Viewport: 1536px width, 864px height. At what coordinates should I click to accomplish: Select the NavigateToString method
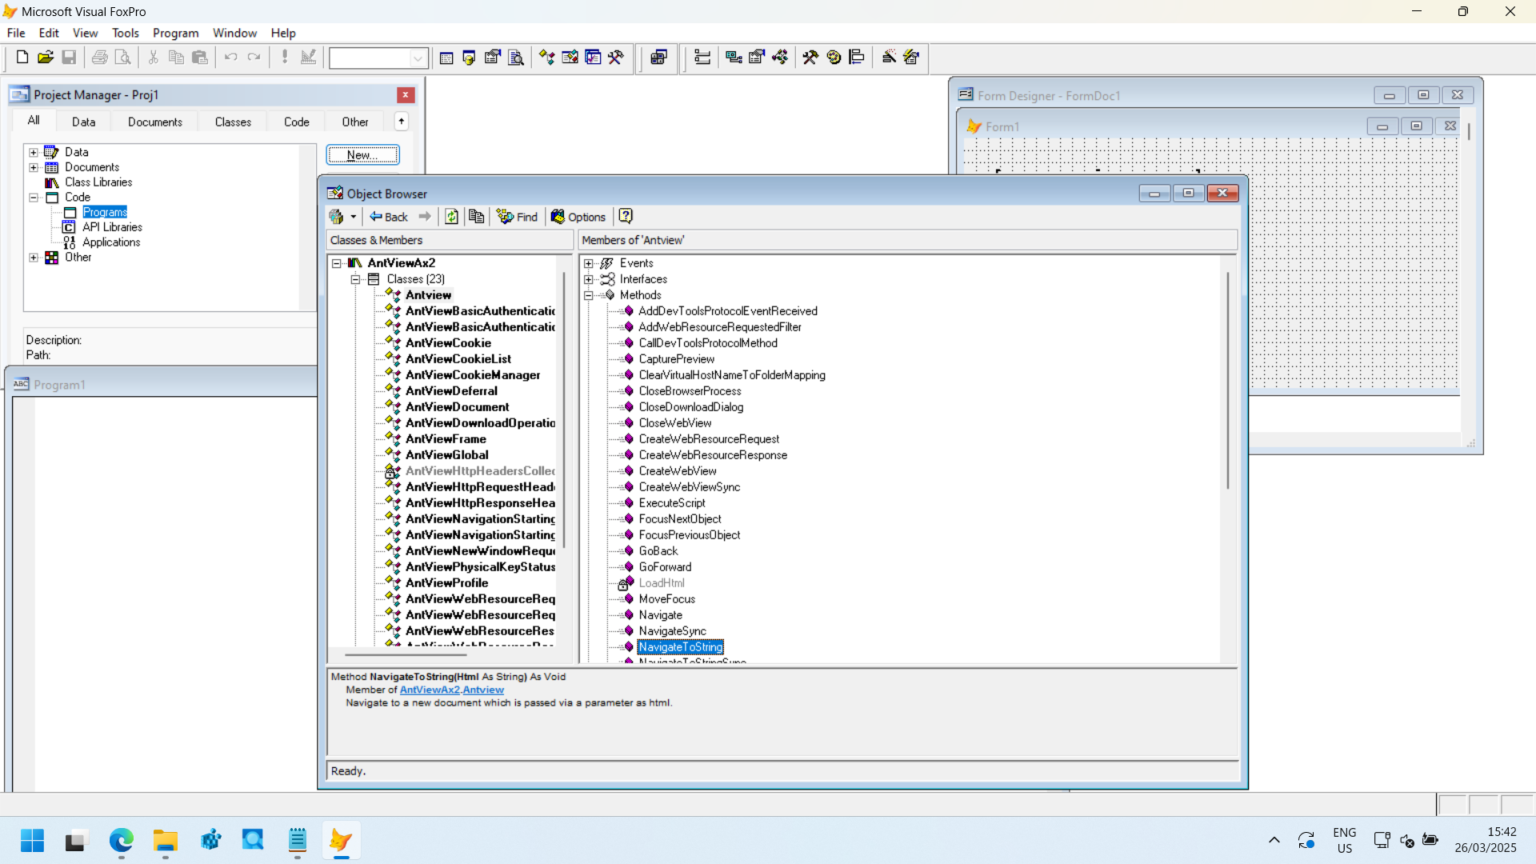(x=680, y=646)
